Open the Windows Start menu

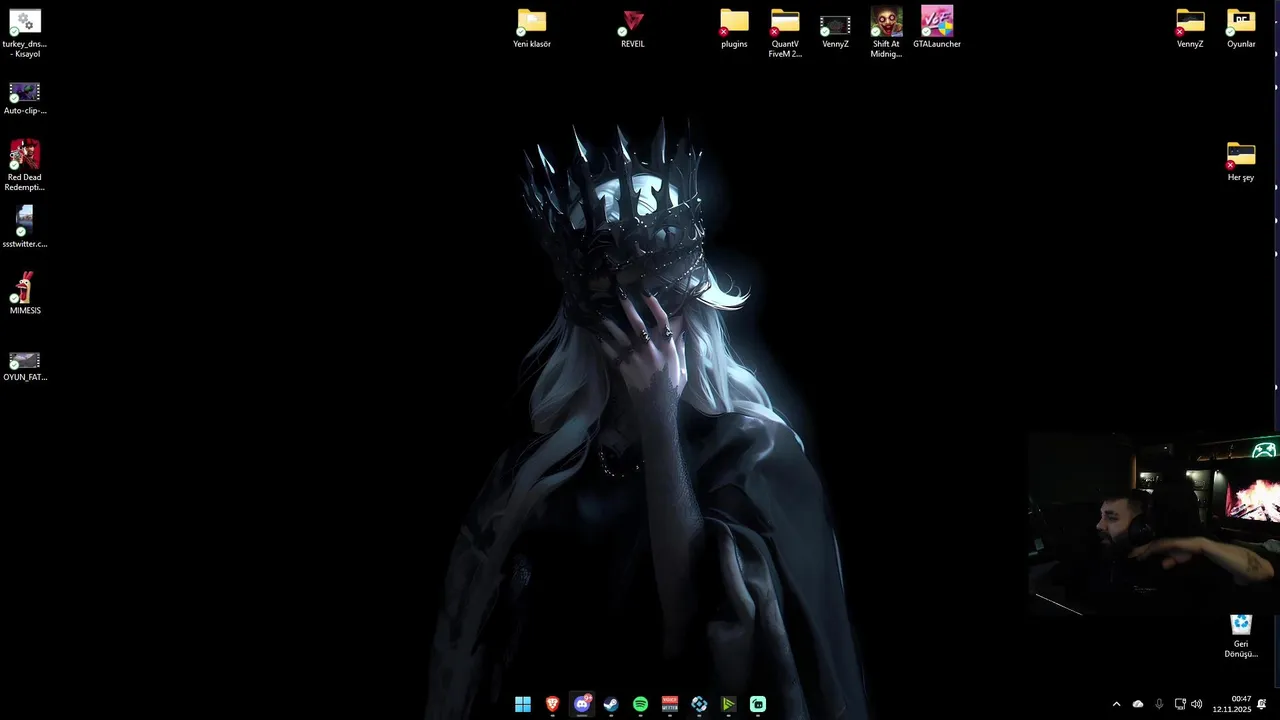523,704
